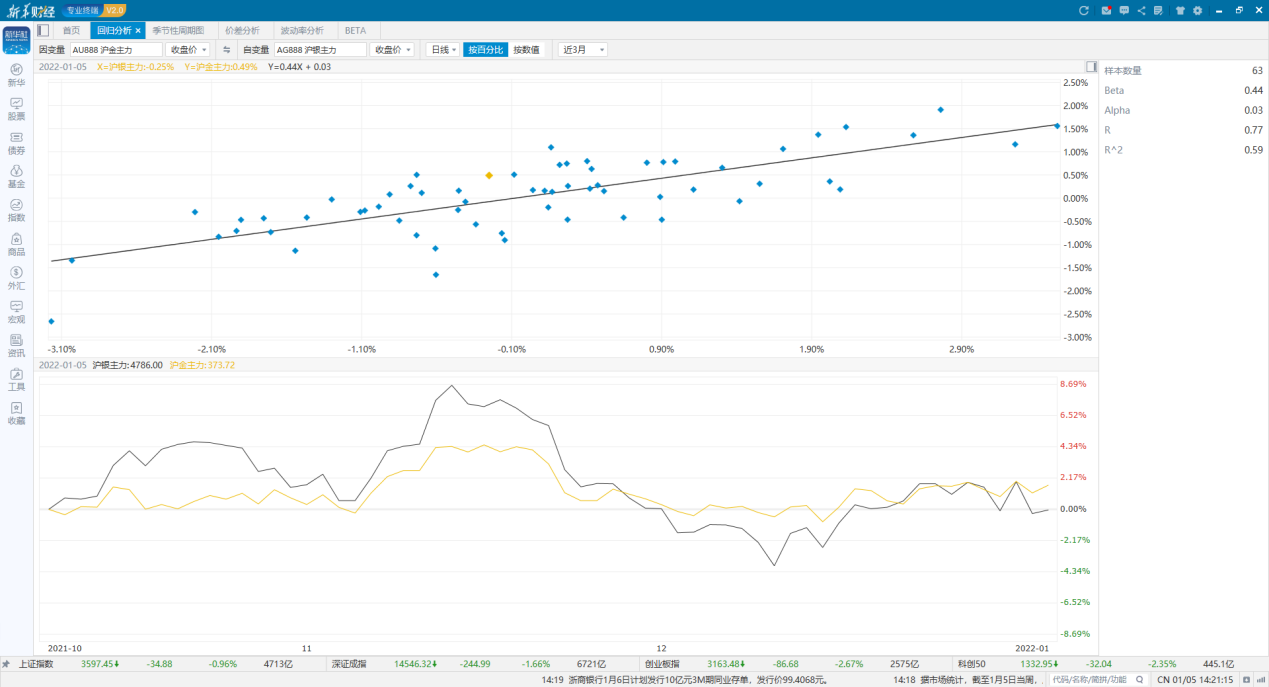The image size is (1269, 687).
Task: Open 债券 (Bonds) sidebar icon
Action: [16, 142]
